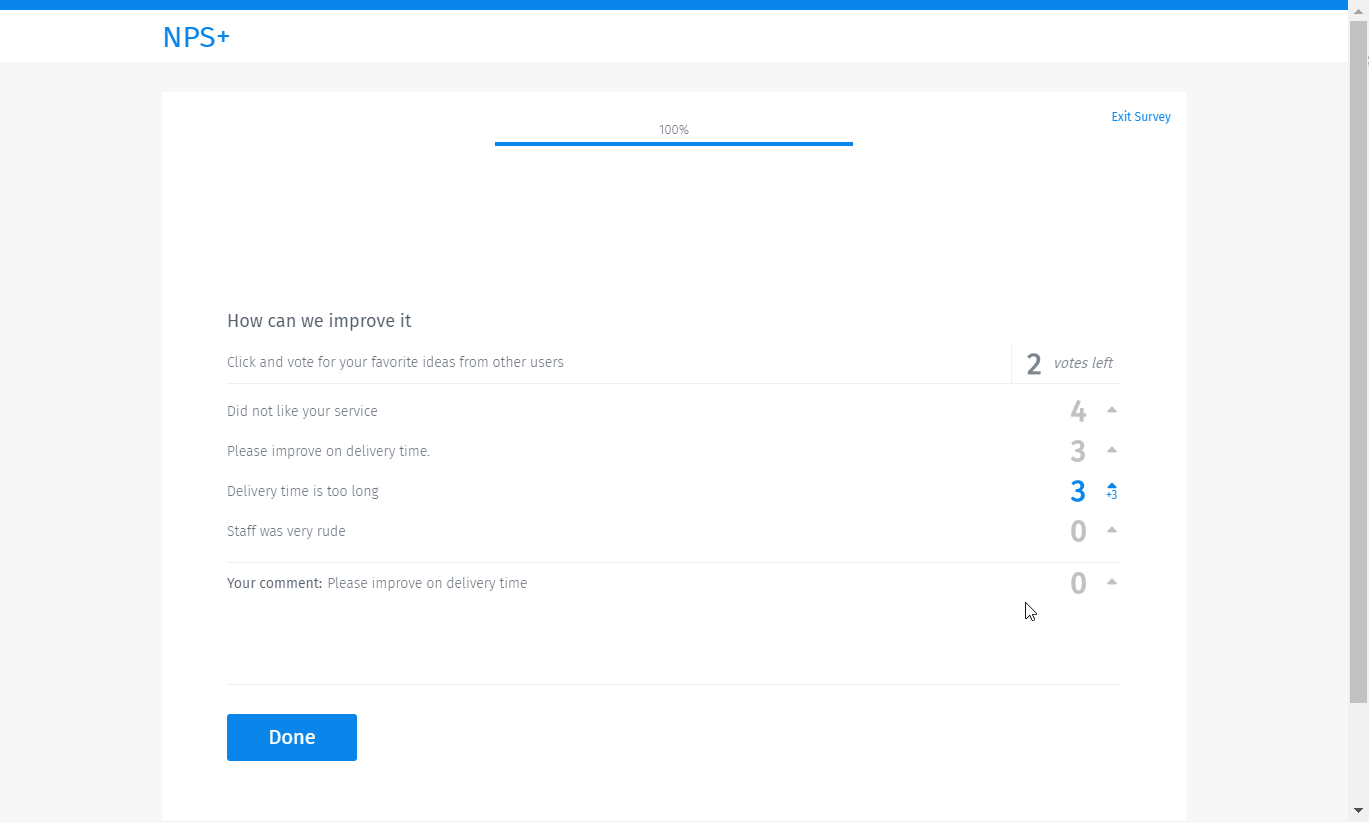Screen dimensions: 1369x822
Task: Click the upvote caret beside "Staff was very rude"
Action: (1111, 530)
